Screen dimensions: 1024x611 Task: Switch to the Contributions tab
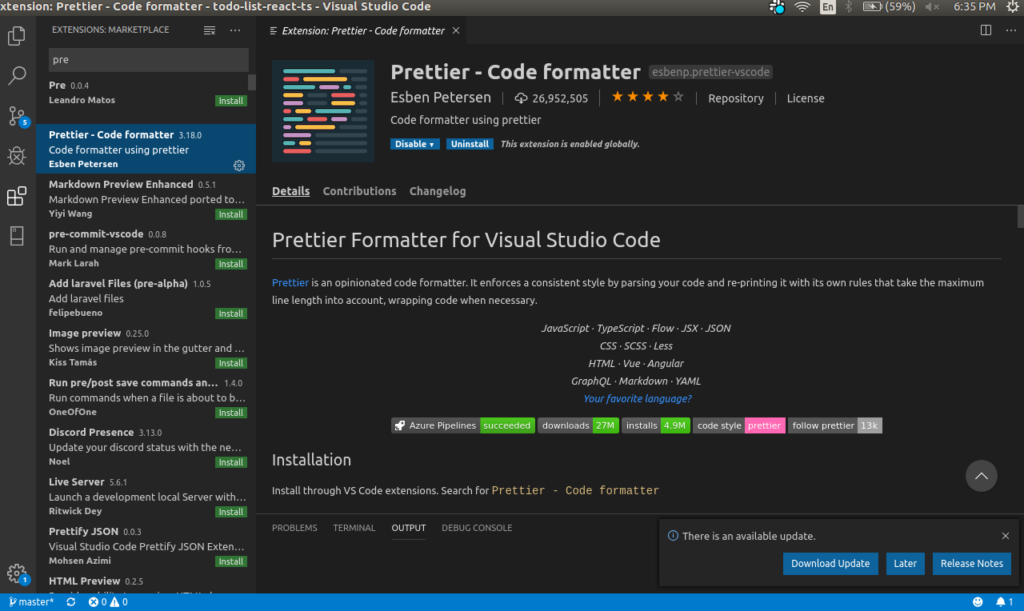[359, 191]
